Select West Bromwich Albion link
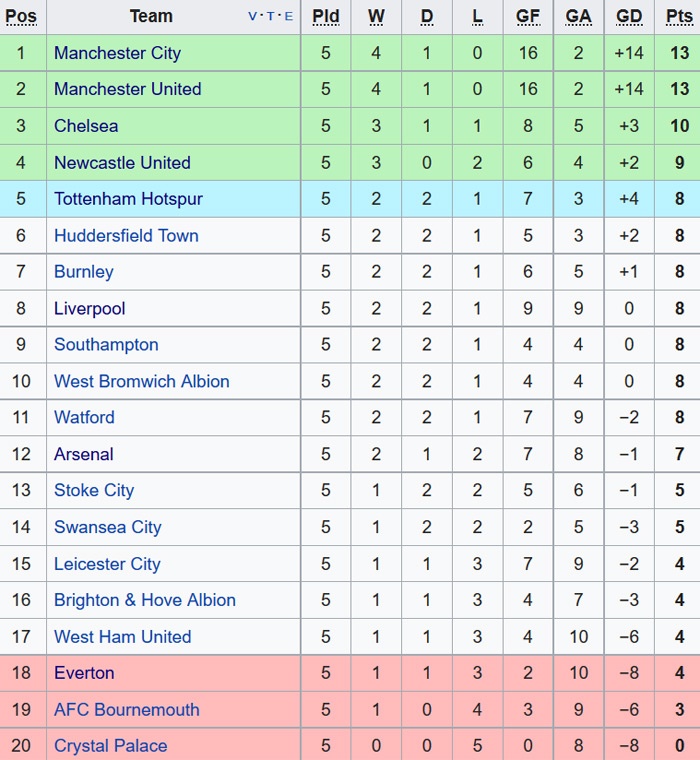Image resolution: width=700 pixels, height=760 pixels. tap(142, 382)
